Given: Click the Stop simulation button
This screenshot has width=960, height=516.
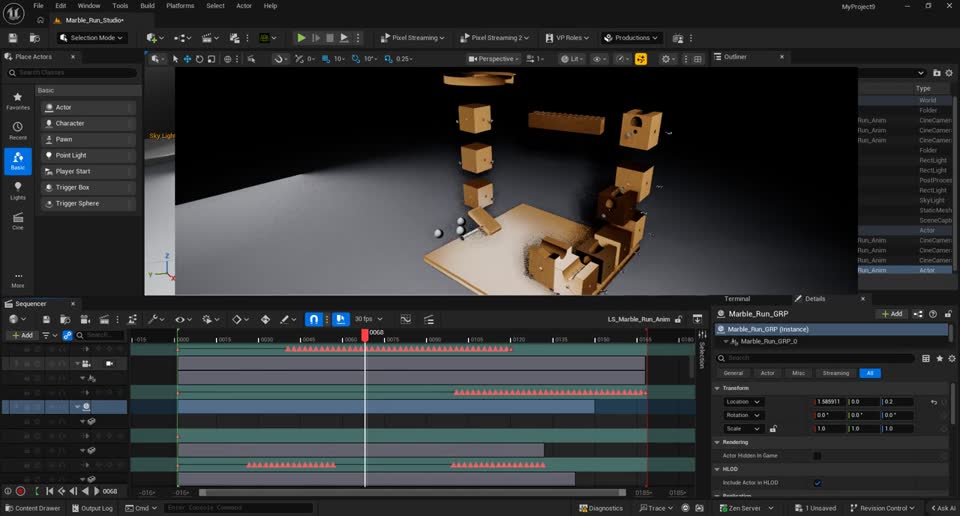Looking at the screenshot, I should coord(329,38).
